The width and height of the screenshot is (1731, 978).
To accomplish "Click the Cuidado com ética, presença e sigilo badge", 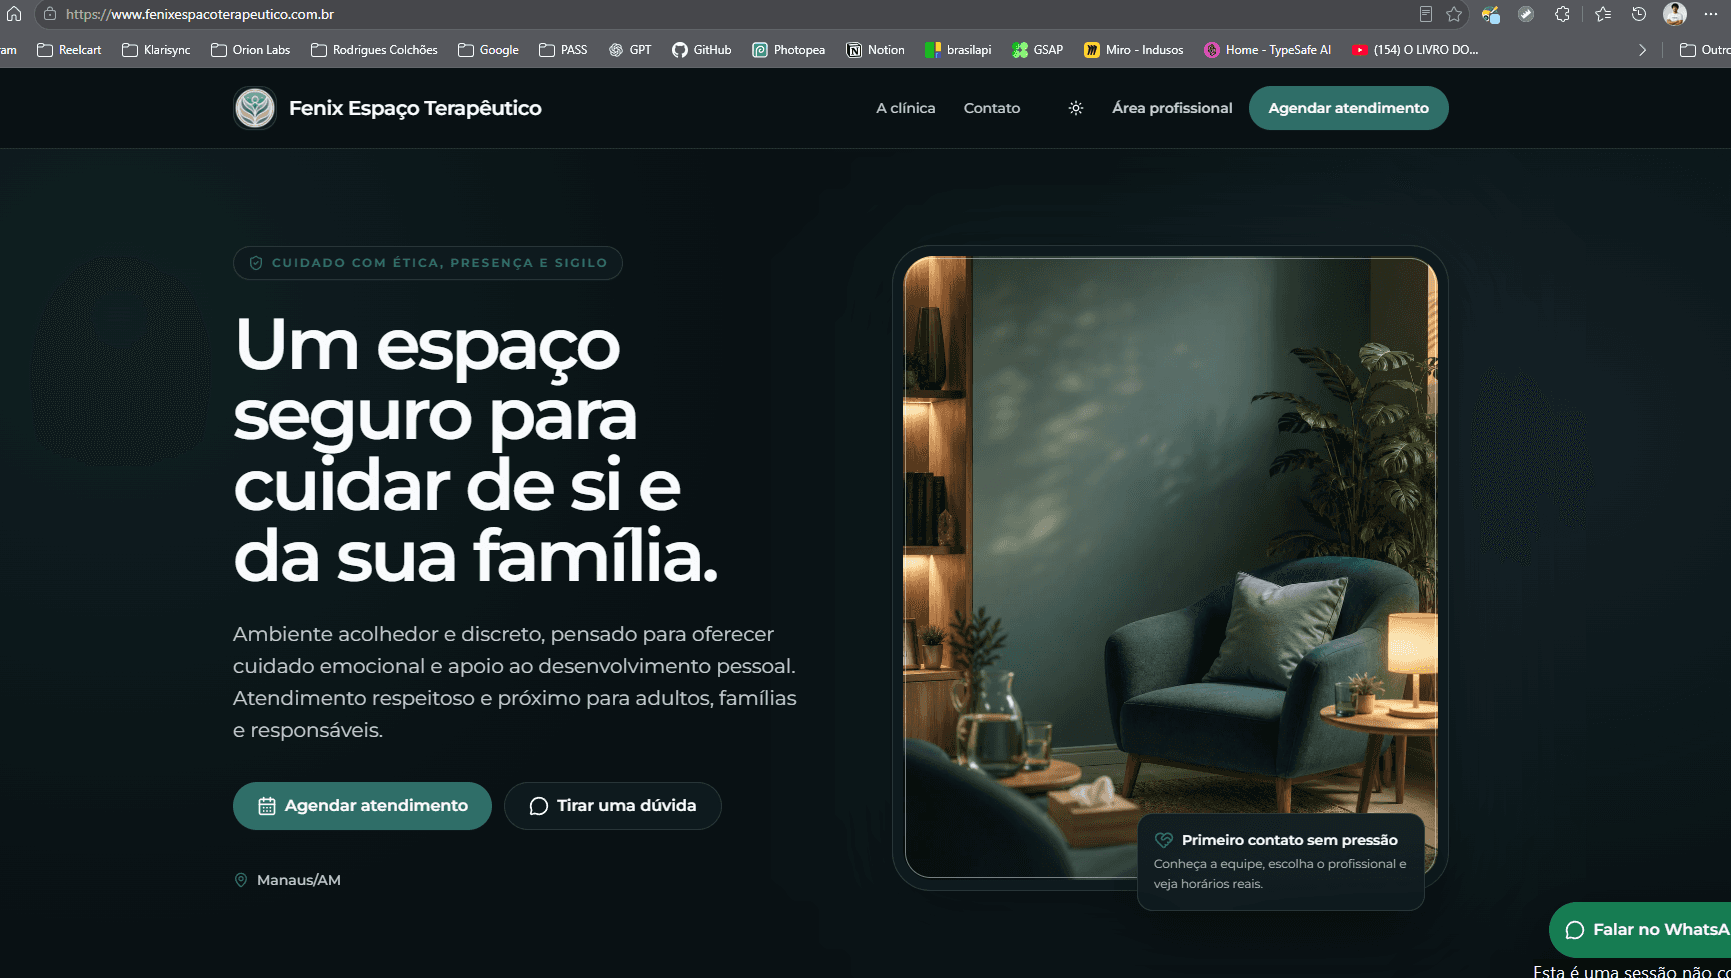I will pyautogui.click(x=428, y=263).
